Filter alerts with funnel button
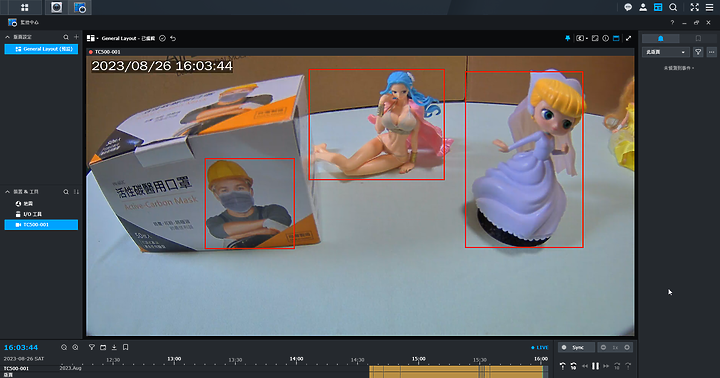 (x=698, y=52)
